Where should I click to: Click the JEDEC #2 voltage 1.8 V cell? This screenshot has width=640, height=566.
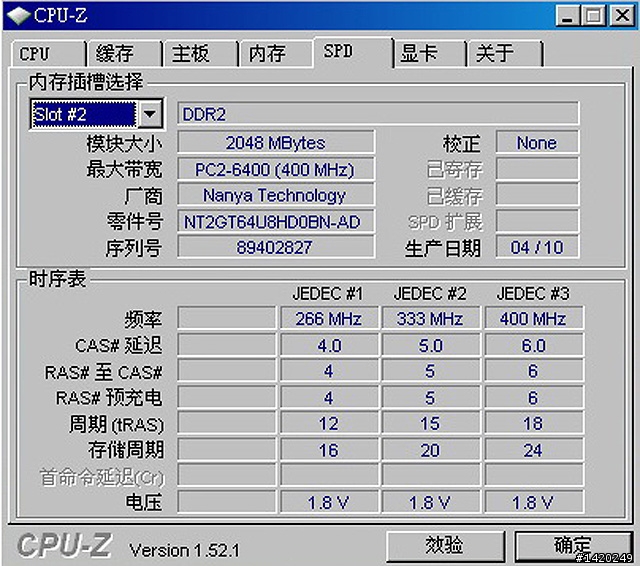[x=431, y=502]
